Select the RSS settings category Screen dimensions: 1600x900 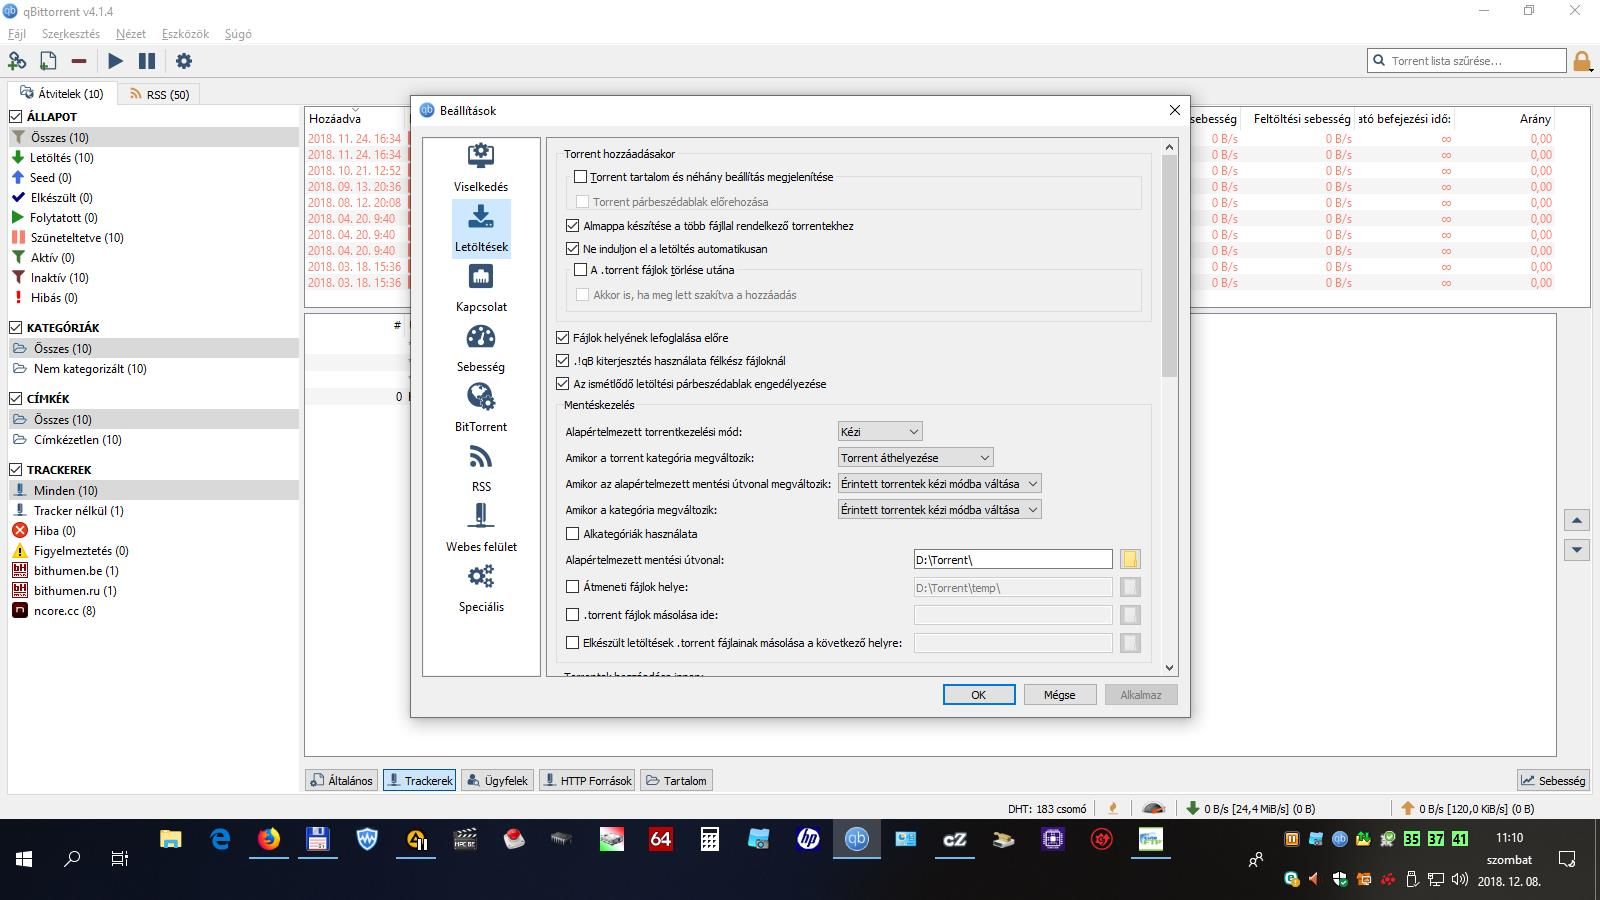click(481, 468)
